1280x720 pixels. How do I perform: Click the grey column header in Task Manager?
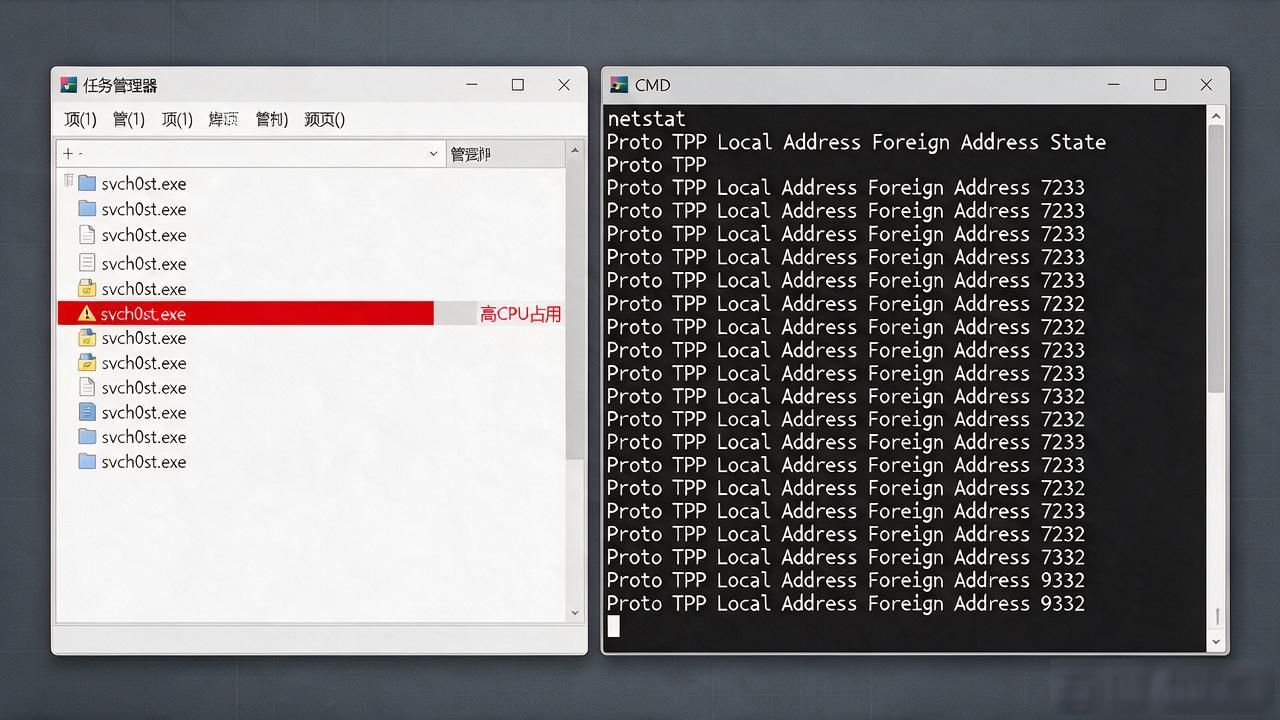[x=505, y=154]
